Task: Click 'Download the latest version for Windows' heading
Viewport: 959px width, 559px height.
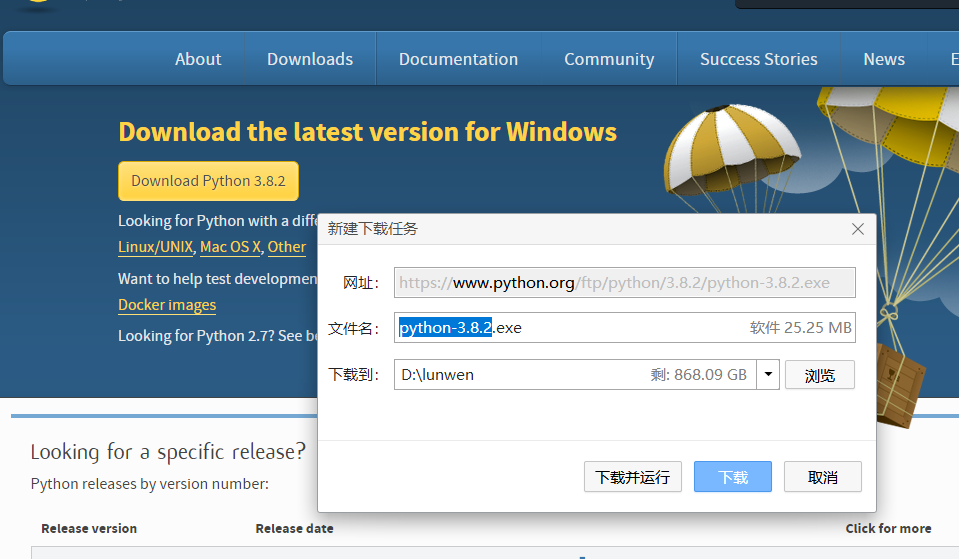Action: pyautogui.click(x=368, y=132)
